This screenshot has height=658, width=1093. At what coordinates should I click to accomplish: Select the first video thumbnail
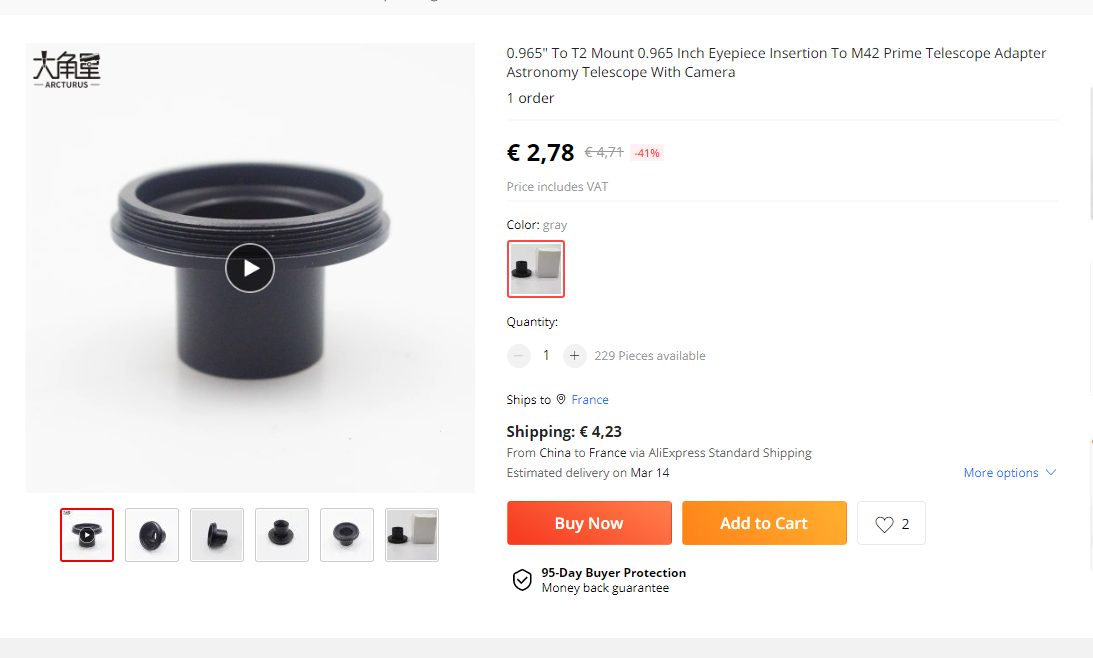coord(87,535)
